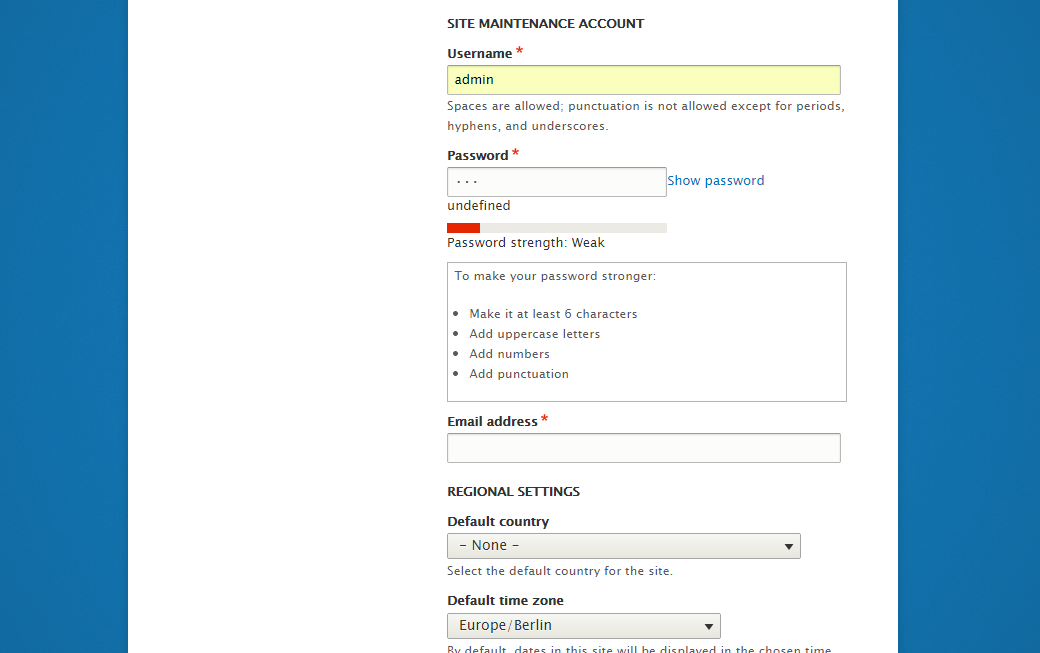Click the 'Add punctuation' suggestion
The image size is (1040, 653).
[x=519, y=374]
